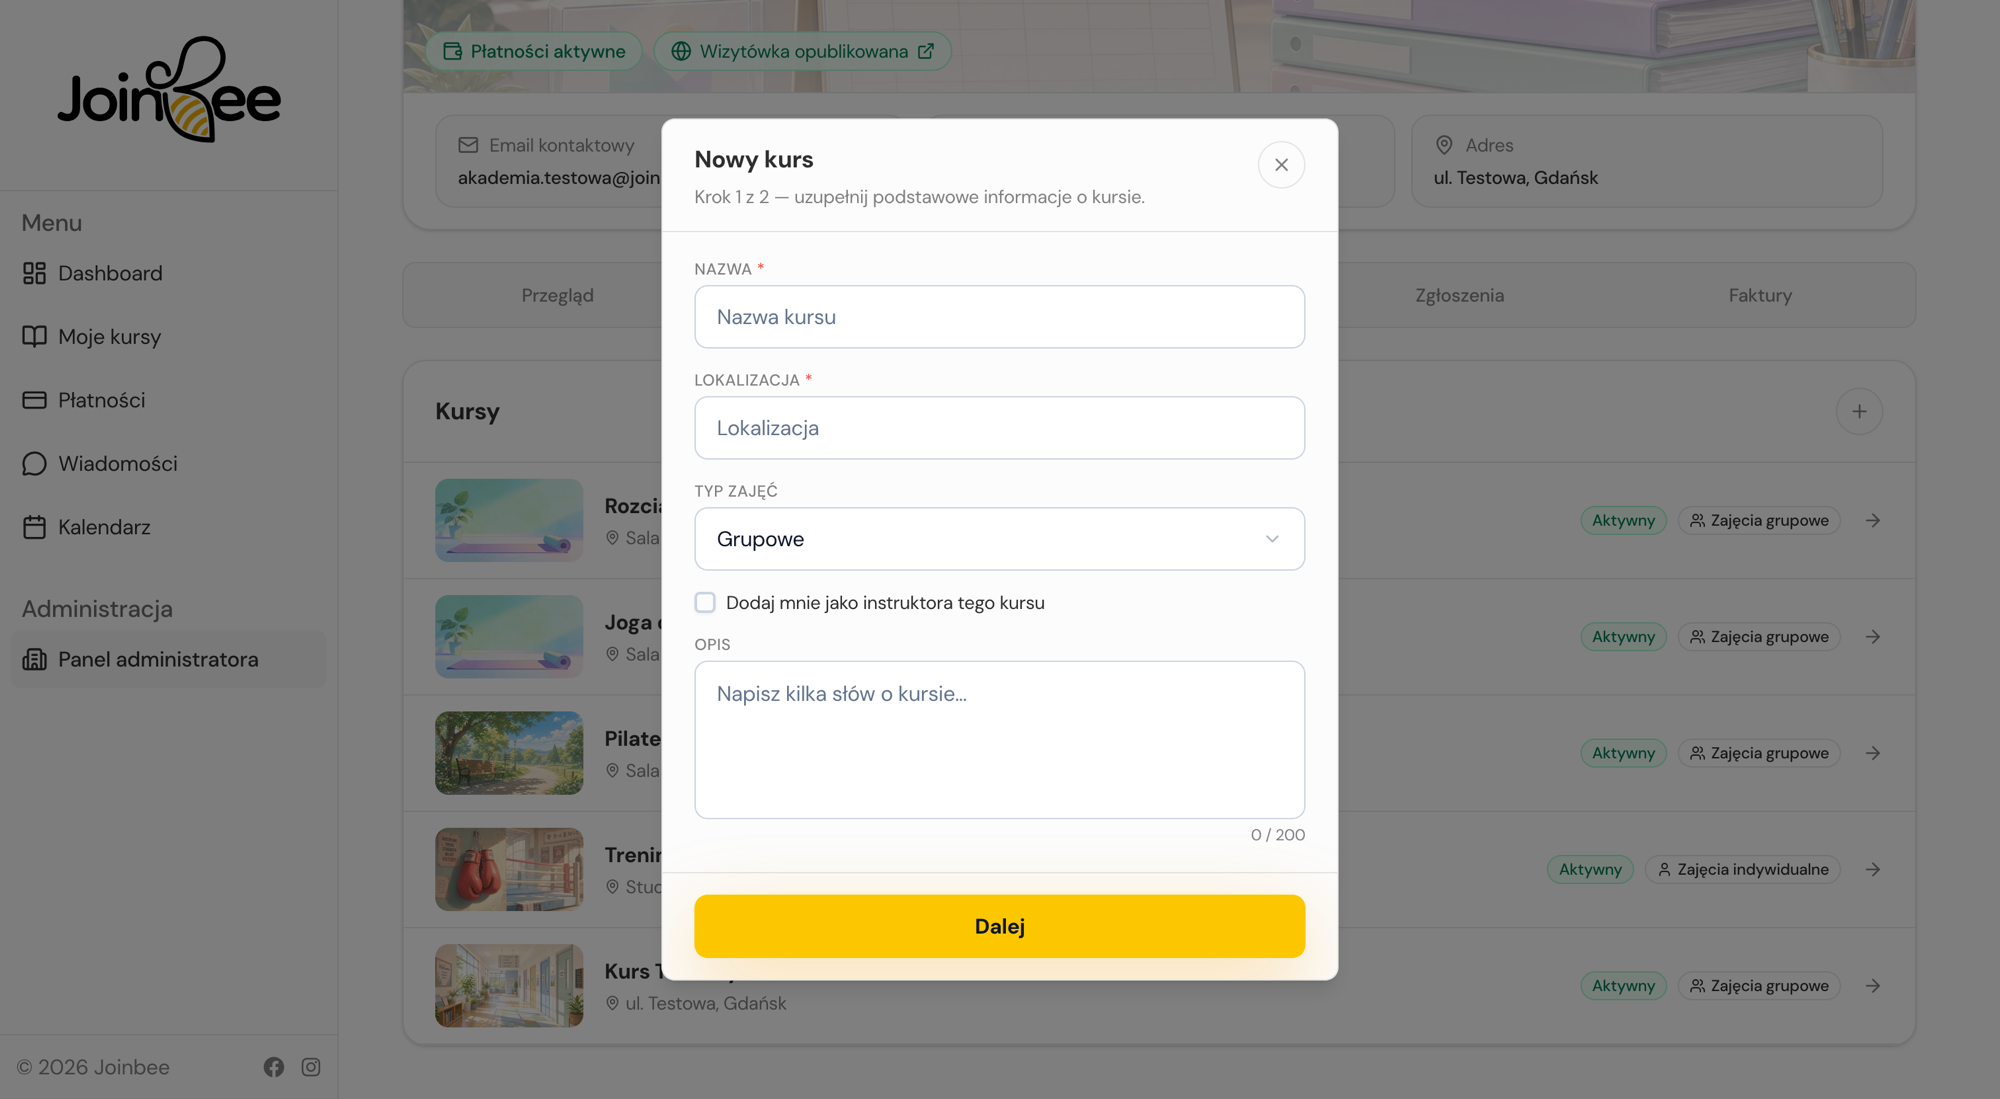The width and height of the screenshot is (2000, 1099).
Task: Expand the Typ zajęć Grupowe dropdown
Action: [x=999, y=539]
